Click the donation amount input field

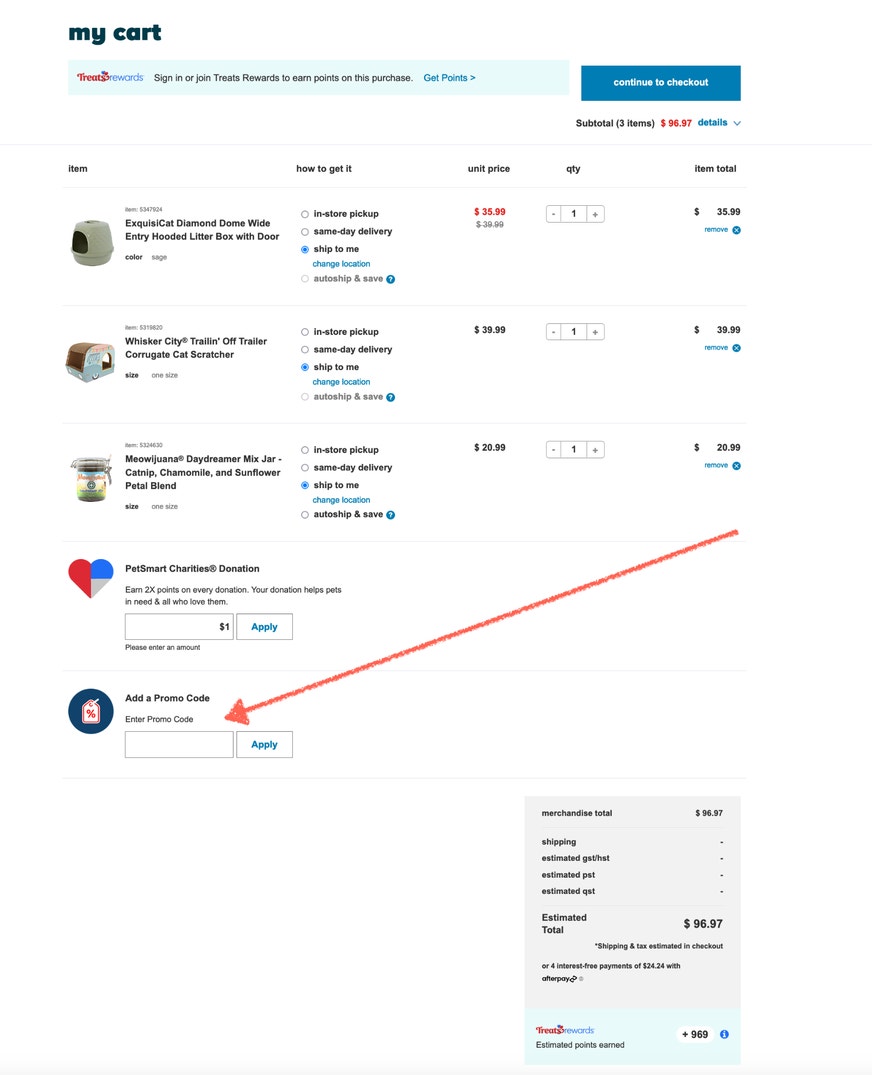click(179, 627)
